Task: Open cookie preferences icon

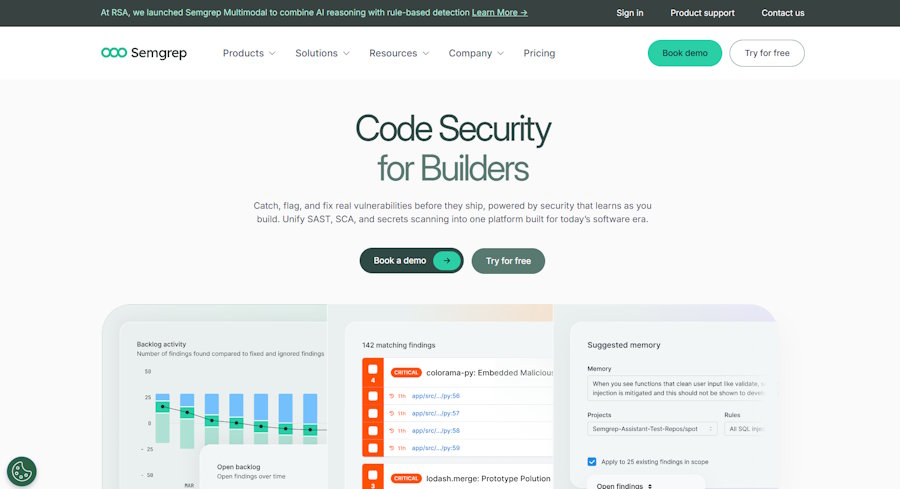Action: tap(22, 472)
